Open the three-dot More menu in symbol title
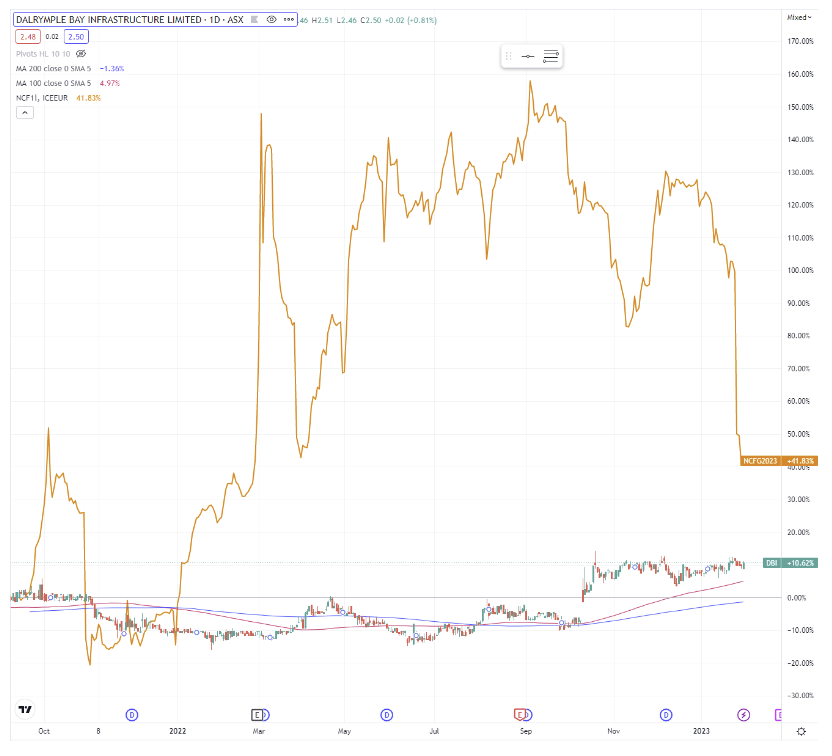Viewport: 832px width, 756px height. click(289, 20)
